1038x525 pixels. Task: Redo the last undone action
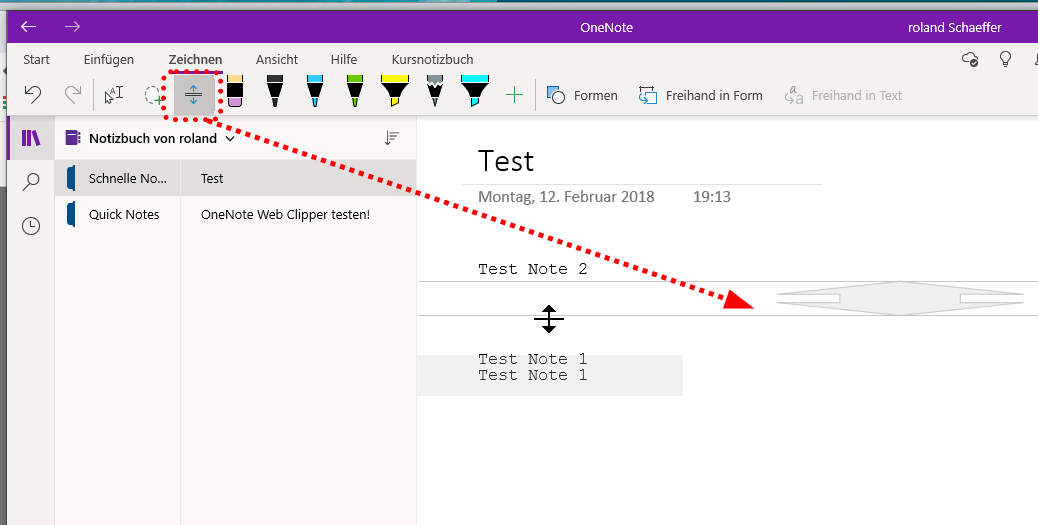coord(73,95)
